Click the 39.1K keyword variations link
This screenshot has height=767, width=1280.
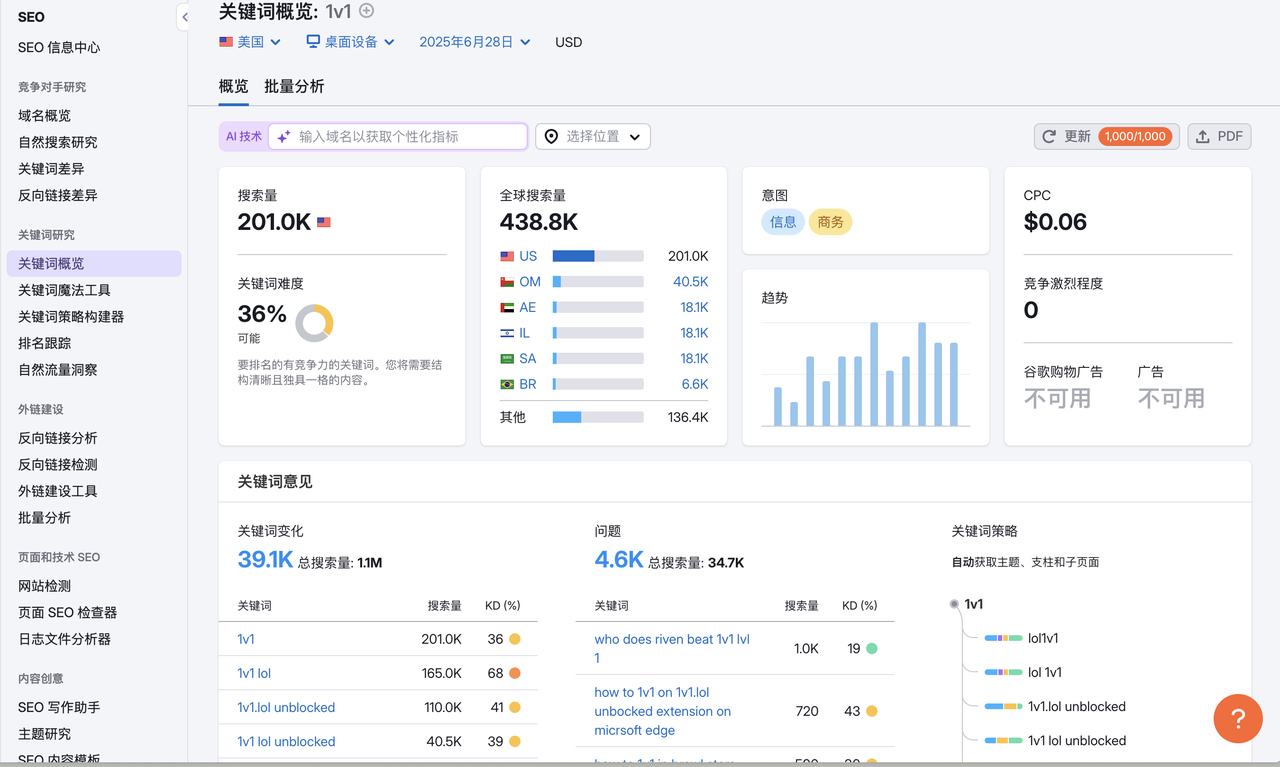pos(265,560)
